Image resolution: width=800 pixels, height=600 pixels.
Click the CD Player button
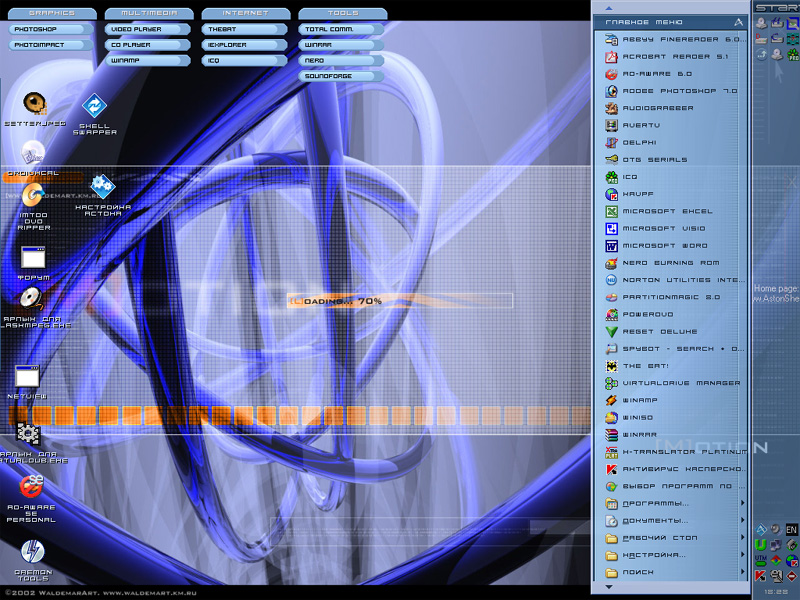pyautogui.click(x=147, y=45)
